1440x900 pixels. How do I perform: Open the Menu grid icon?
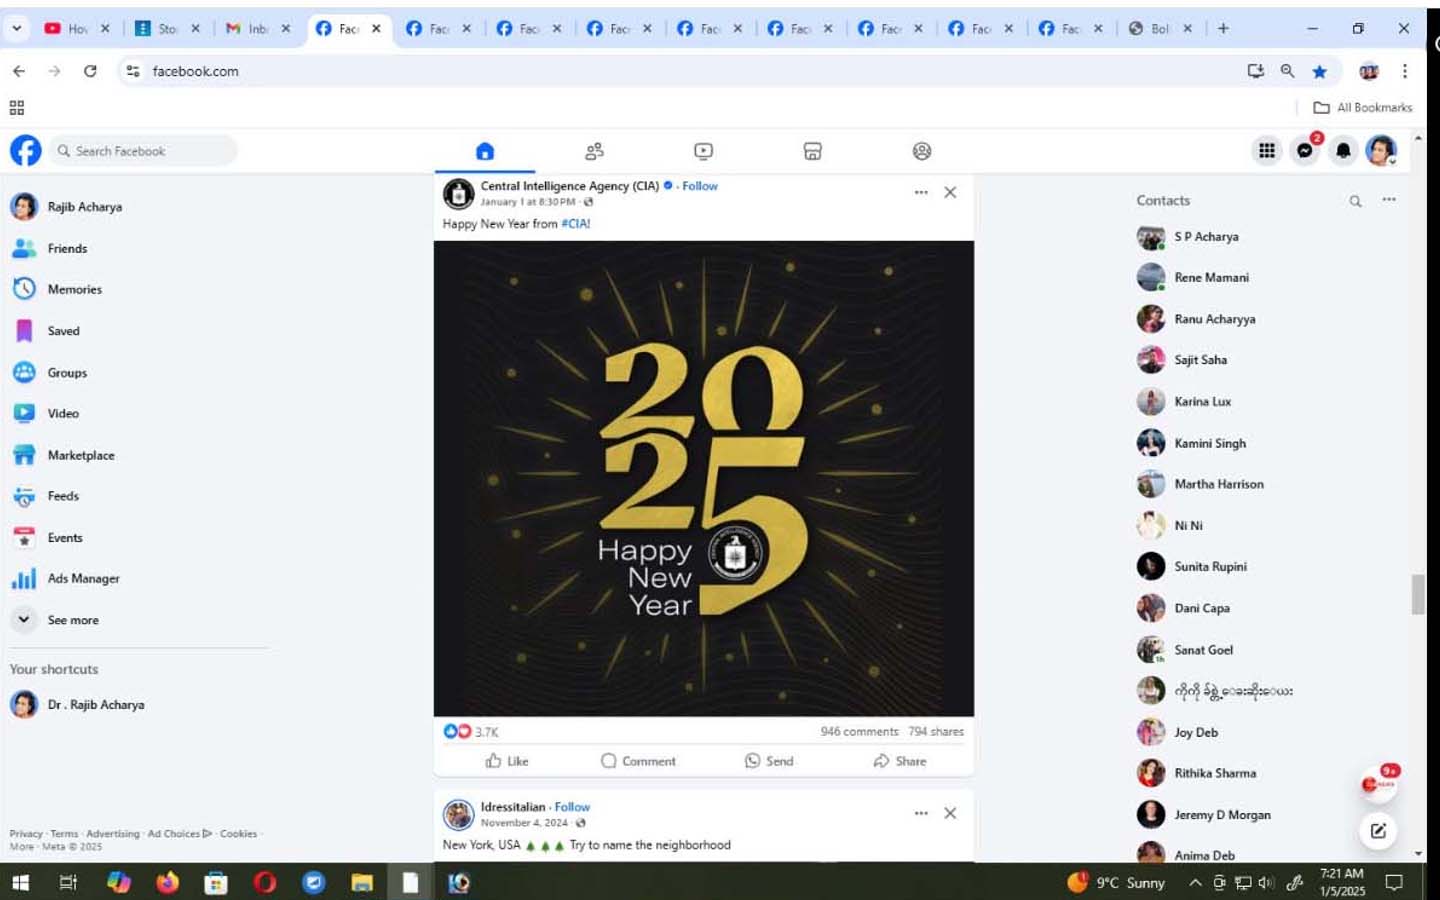coord(1266,151)
